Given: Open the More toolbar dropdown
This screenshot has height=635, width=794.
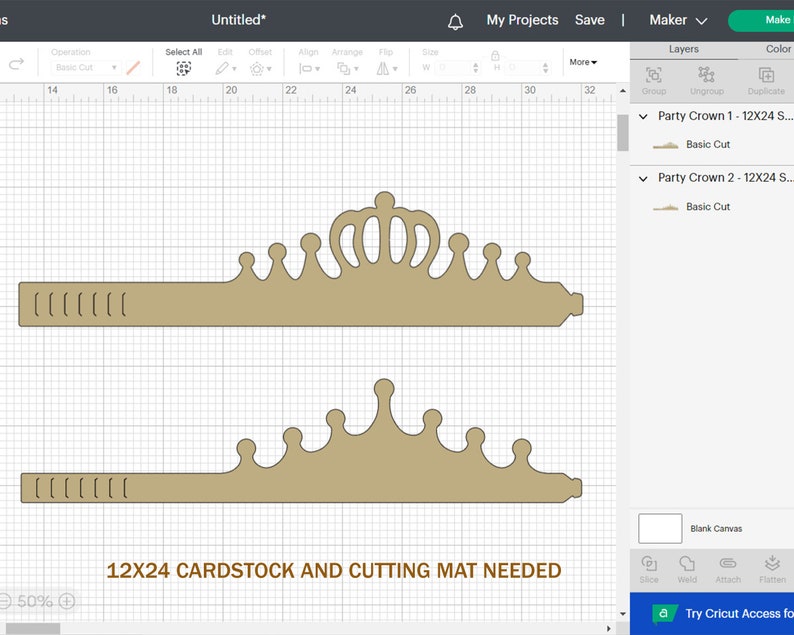Looking at the screenshot, I should [583, 62].
